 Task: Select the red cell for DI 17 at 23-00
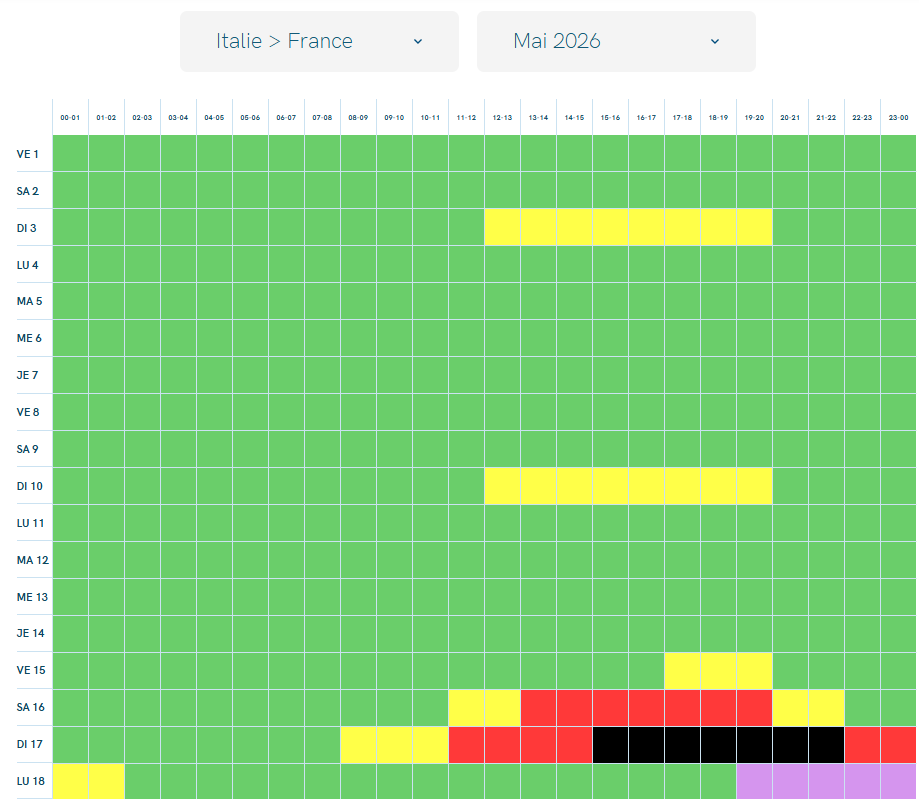898,745
